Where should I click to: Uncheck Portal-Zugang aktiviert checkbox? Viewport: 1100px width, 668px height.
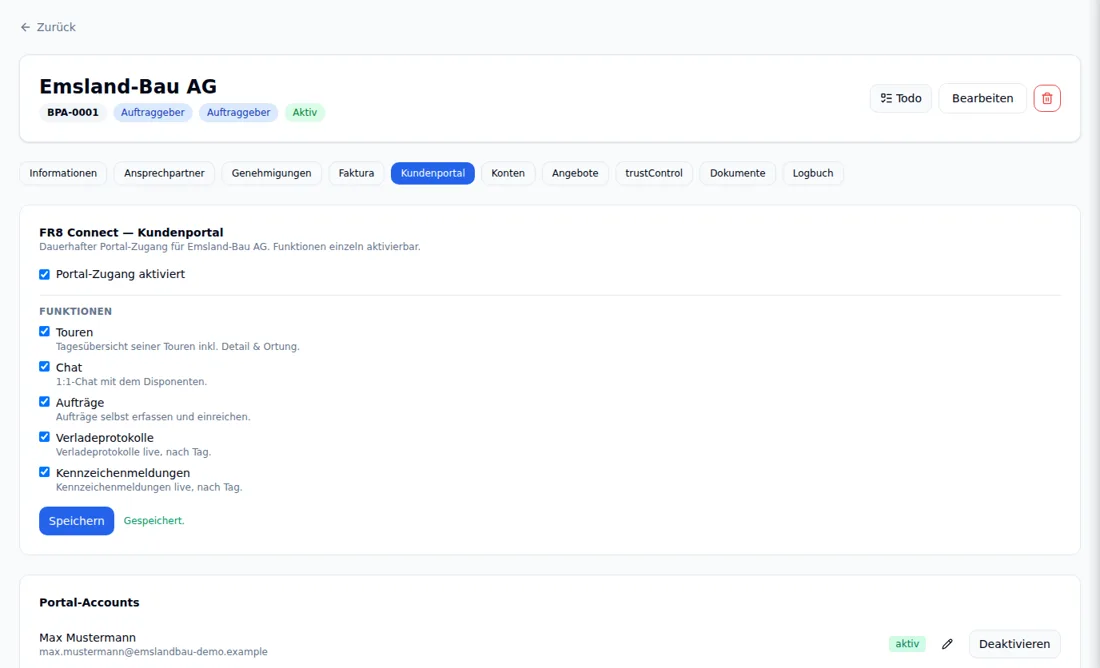[x=44, y=274]
